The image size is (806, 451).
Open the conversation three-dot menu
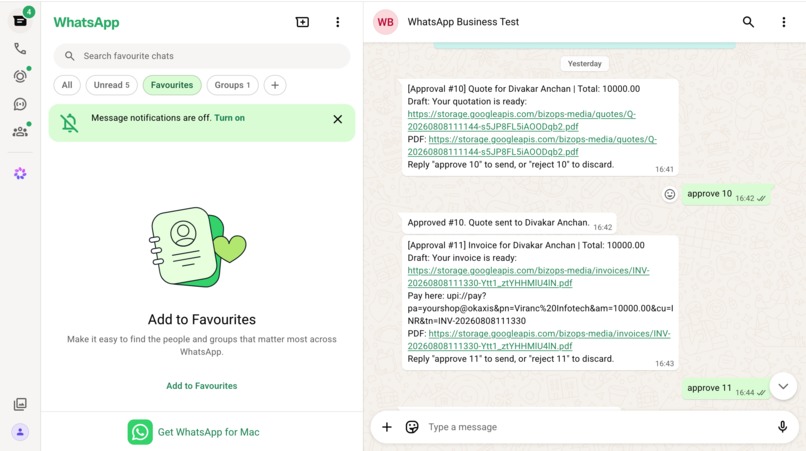pyautogui.click(x=783, y=22)
